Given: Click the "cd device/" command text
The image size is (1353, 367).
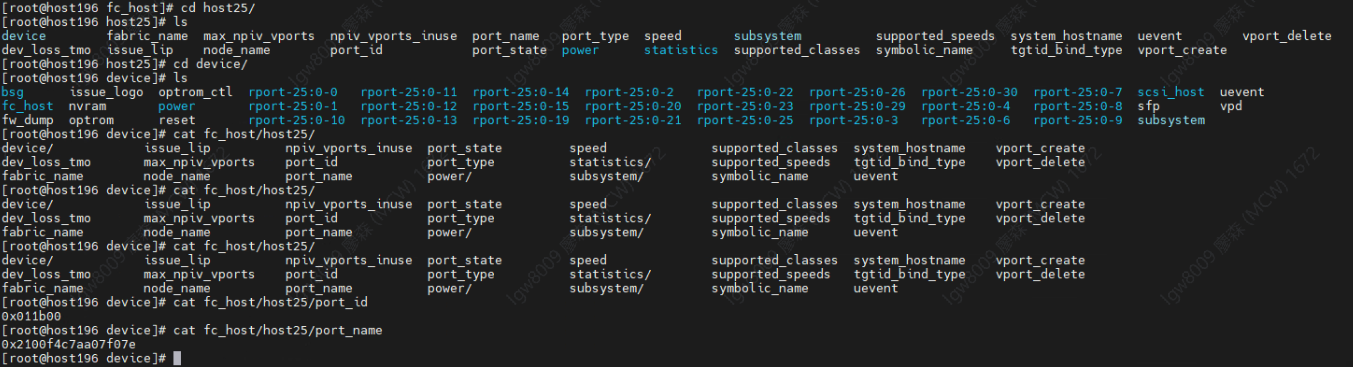Looking at the screenshot, I should tap(211, 64).
